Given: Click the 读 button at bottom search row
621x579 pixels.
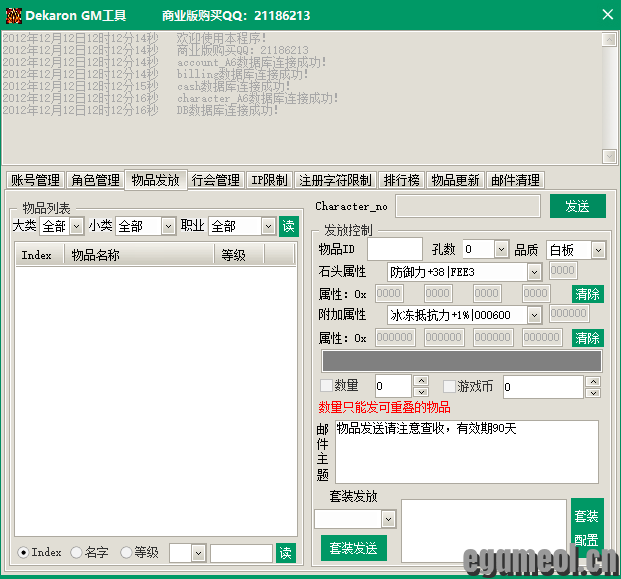Looking at the screenshot, I should (286, 553).
